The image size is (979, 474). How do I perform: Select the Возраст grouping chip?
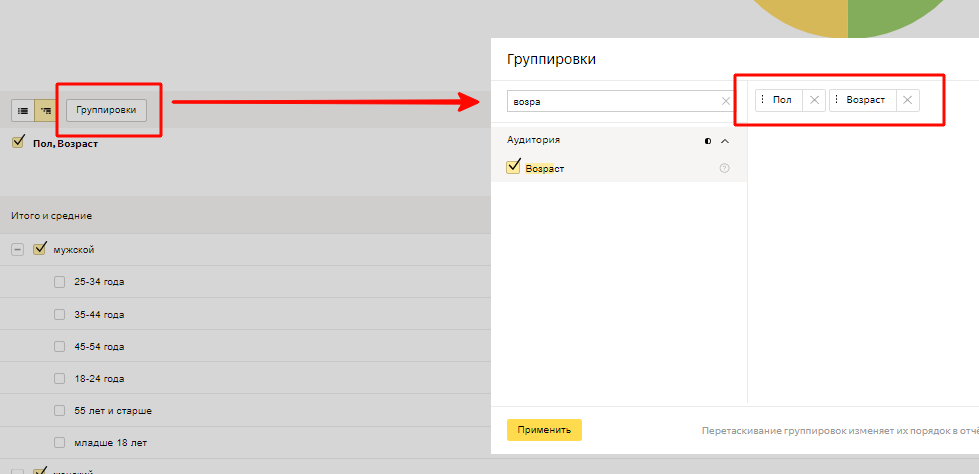[x=865, y=100]
